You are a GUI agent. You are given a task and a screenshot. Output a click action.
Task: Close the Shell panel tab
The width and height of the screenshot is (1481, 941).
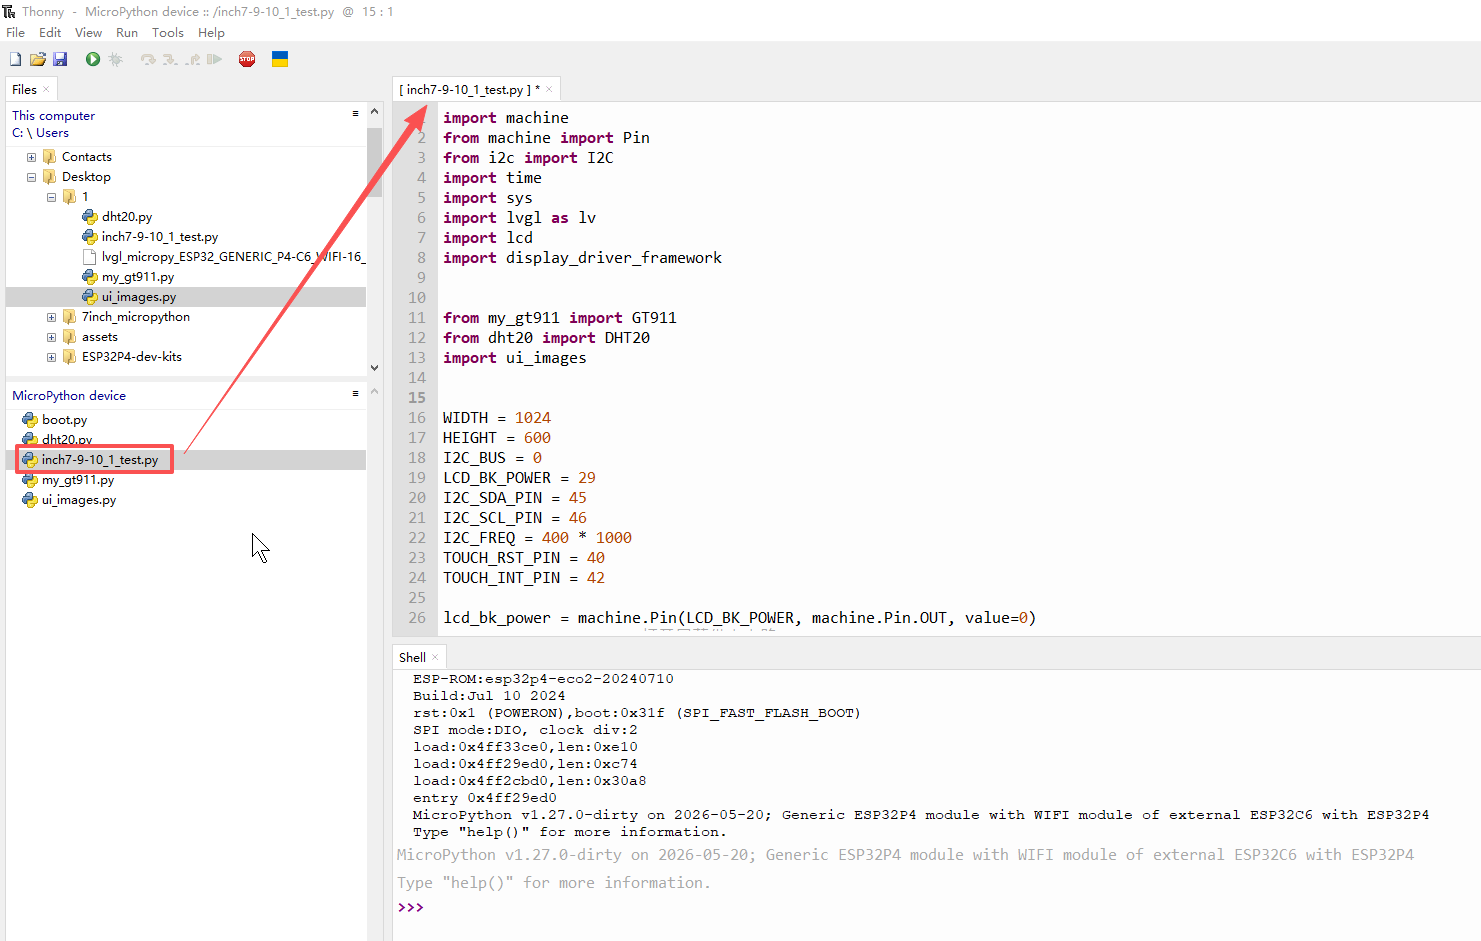tap(435, 657)
